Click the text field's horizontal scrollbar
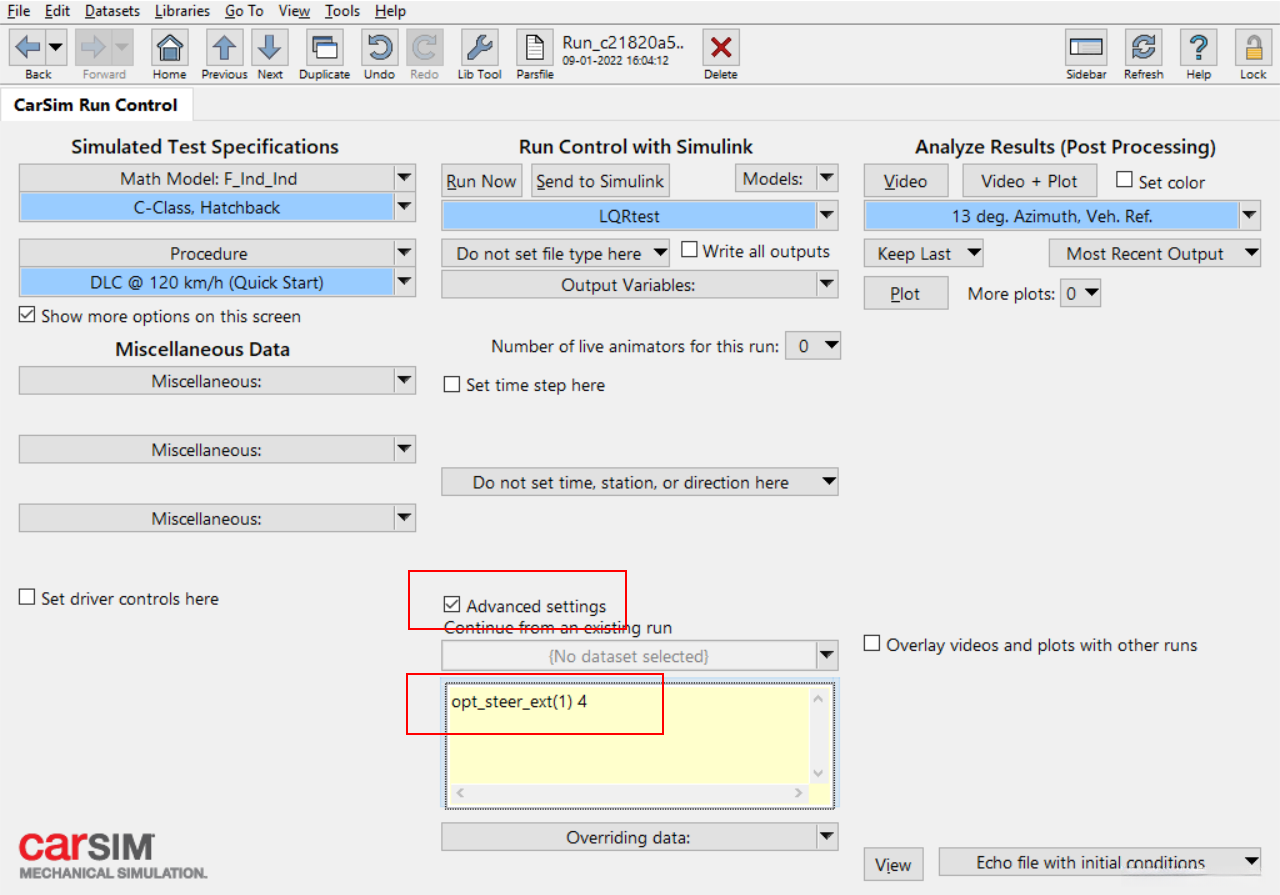Viewport: 1280px width, 895px height. pyautogui.click(x=627, y=793)
